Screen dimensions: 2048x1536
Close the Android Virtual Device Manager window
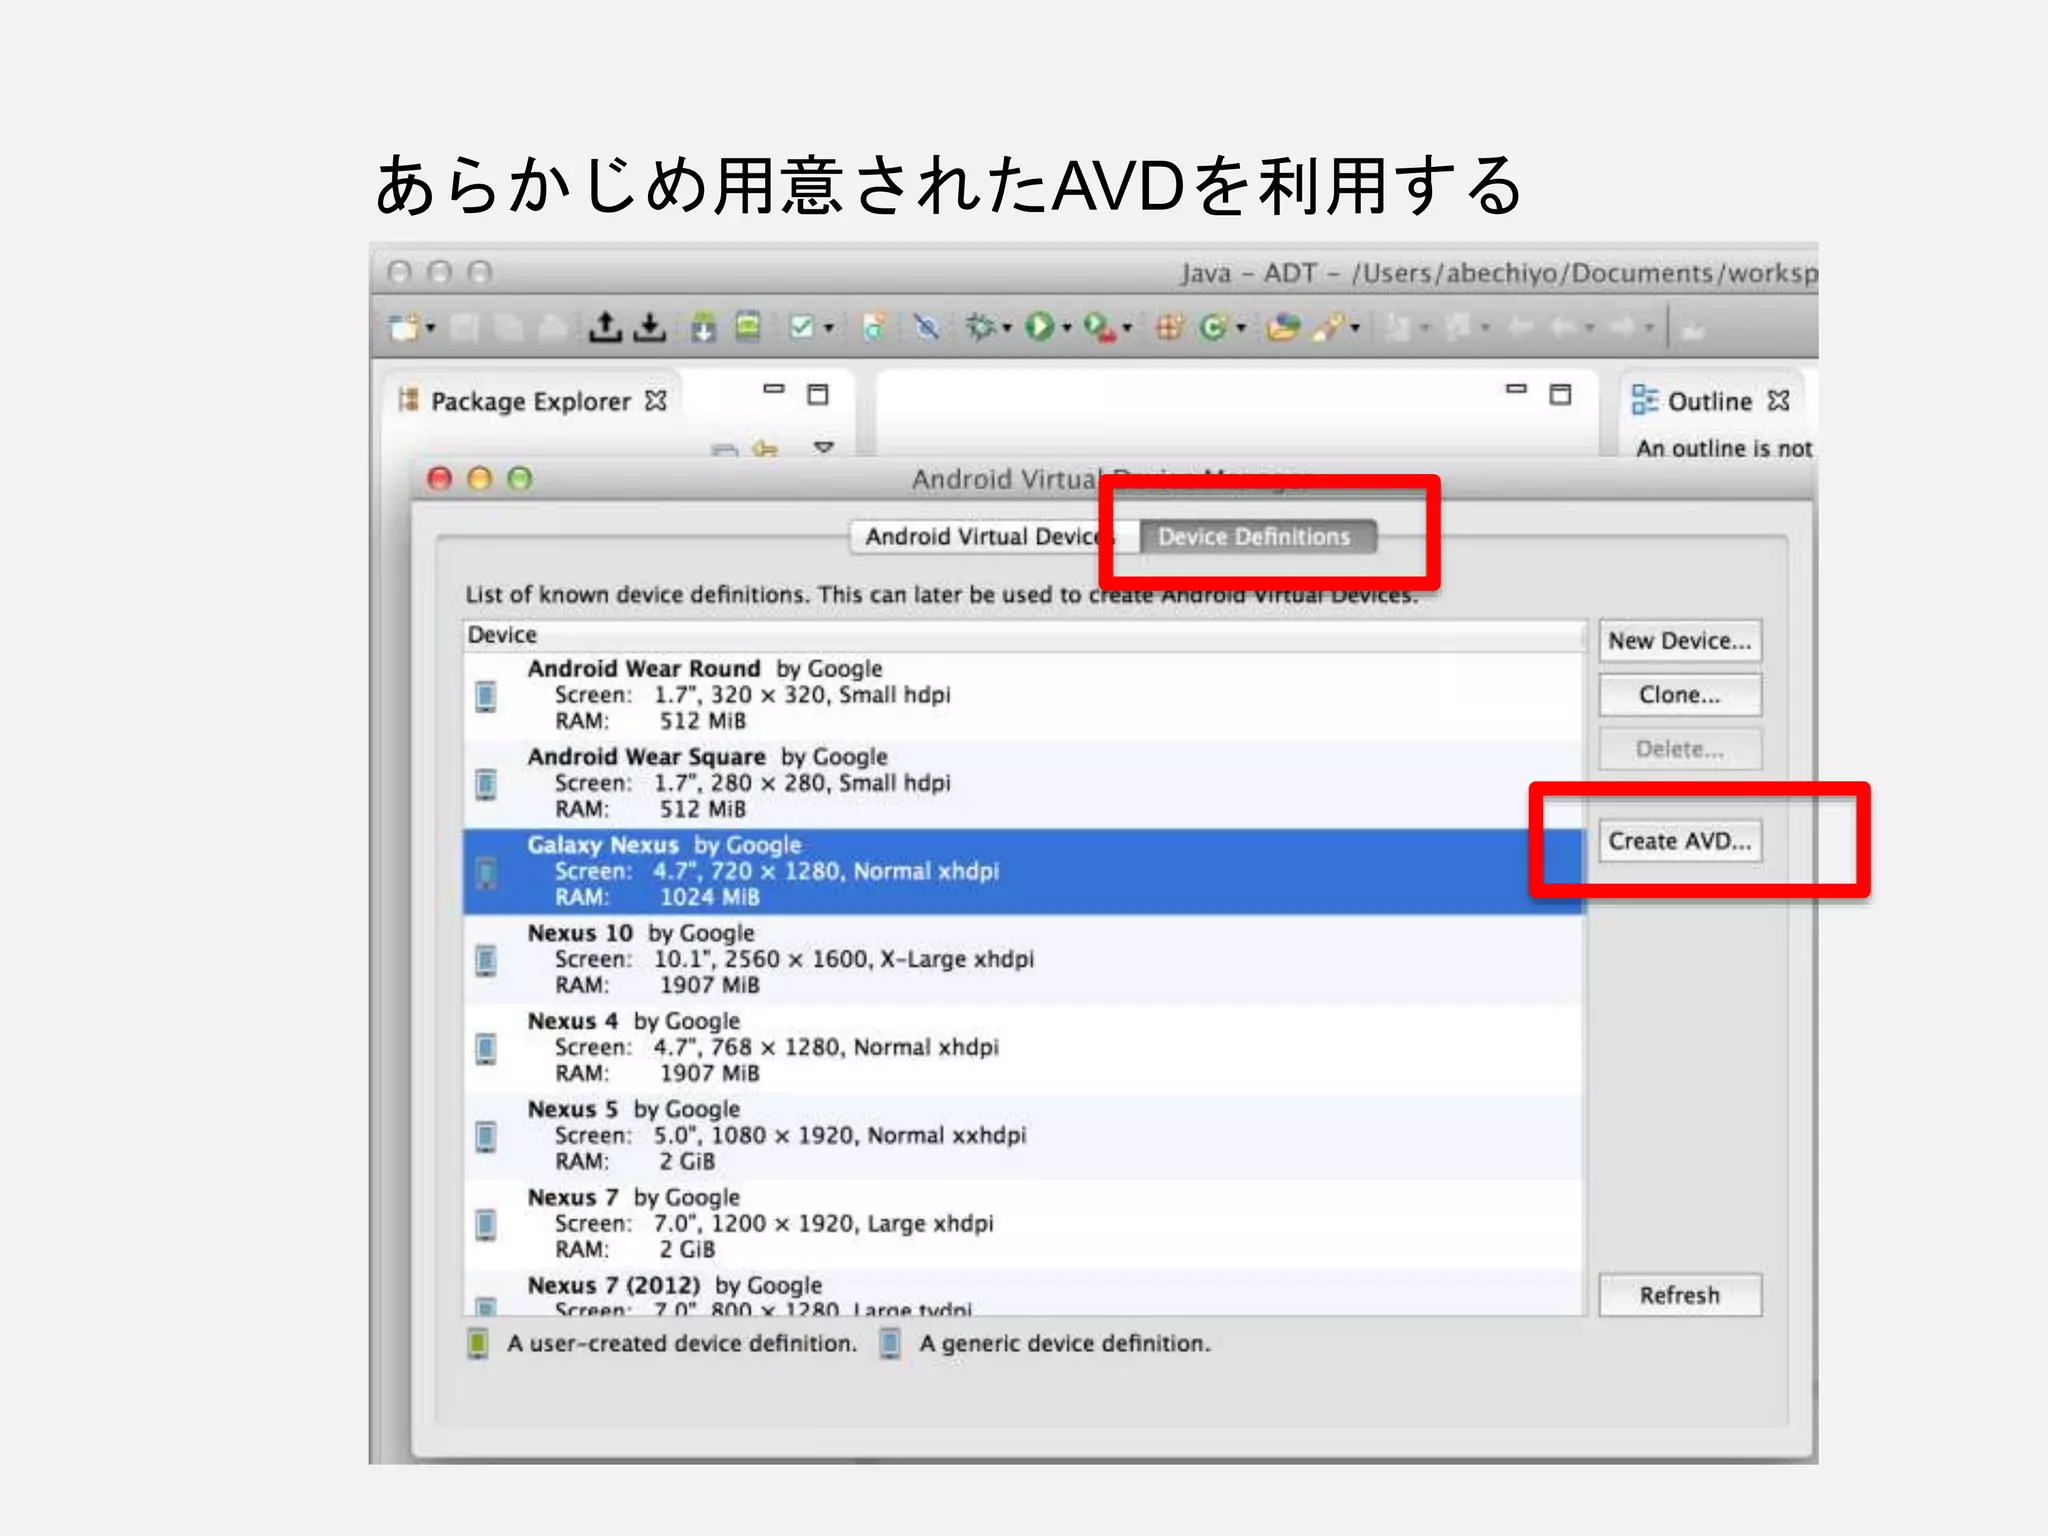point(440,479)
